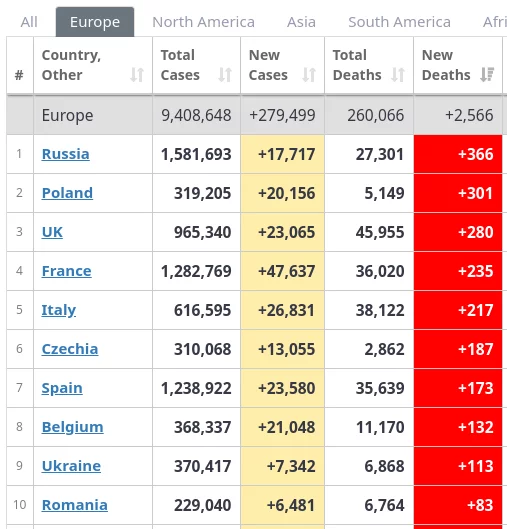Open the Czechia link
The width and height of the screenshot is (507, 529).
70,349
